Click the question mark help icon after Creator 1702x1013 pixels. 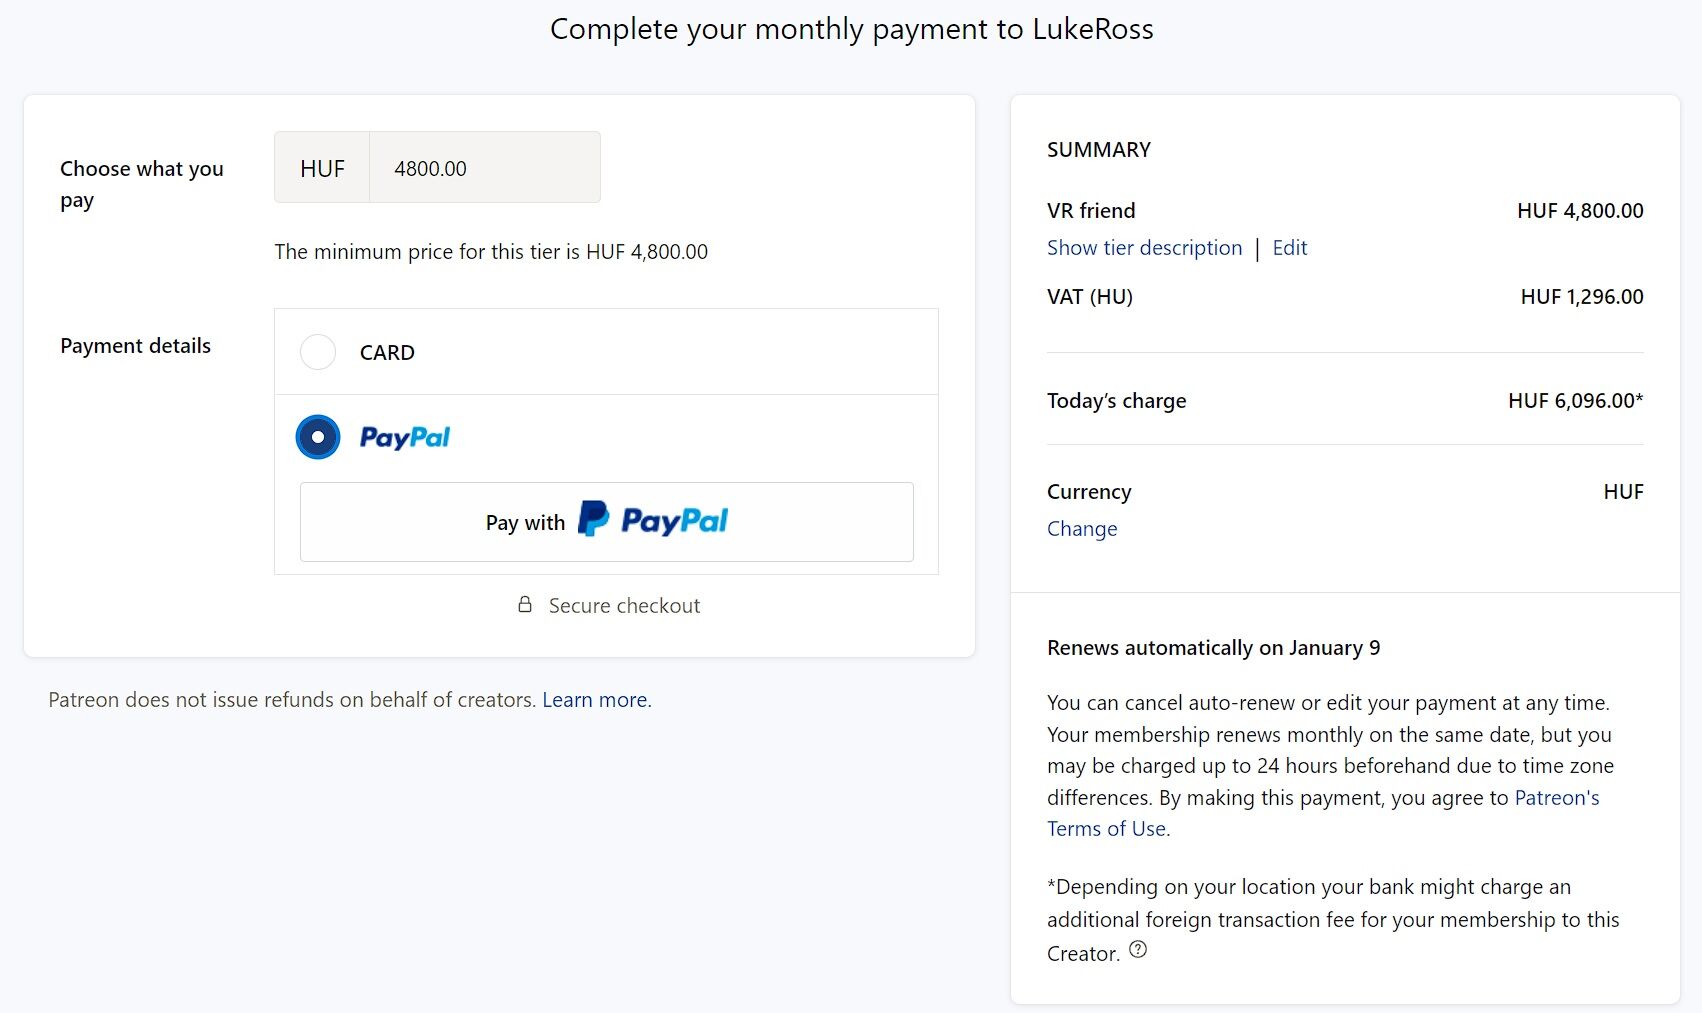coord(1138,950)
